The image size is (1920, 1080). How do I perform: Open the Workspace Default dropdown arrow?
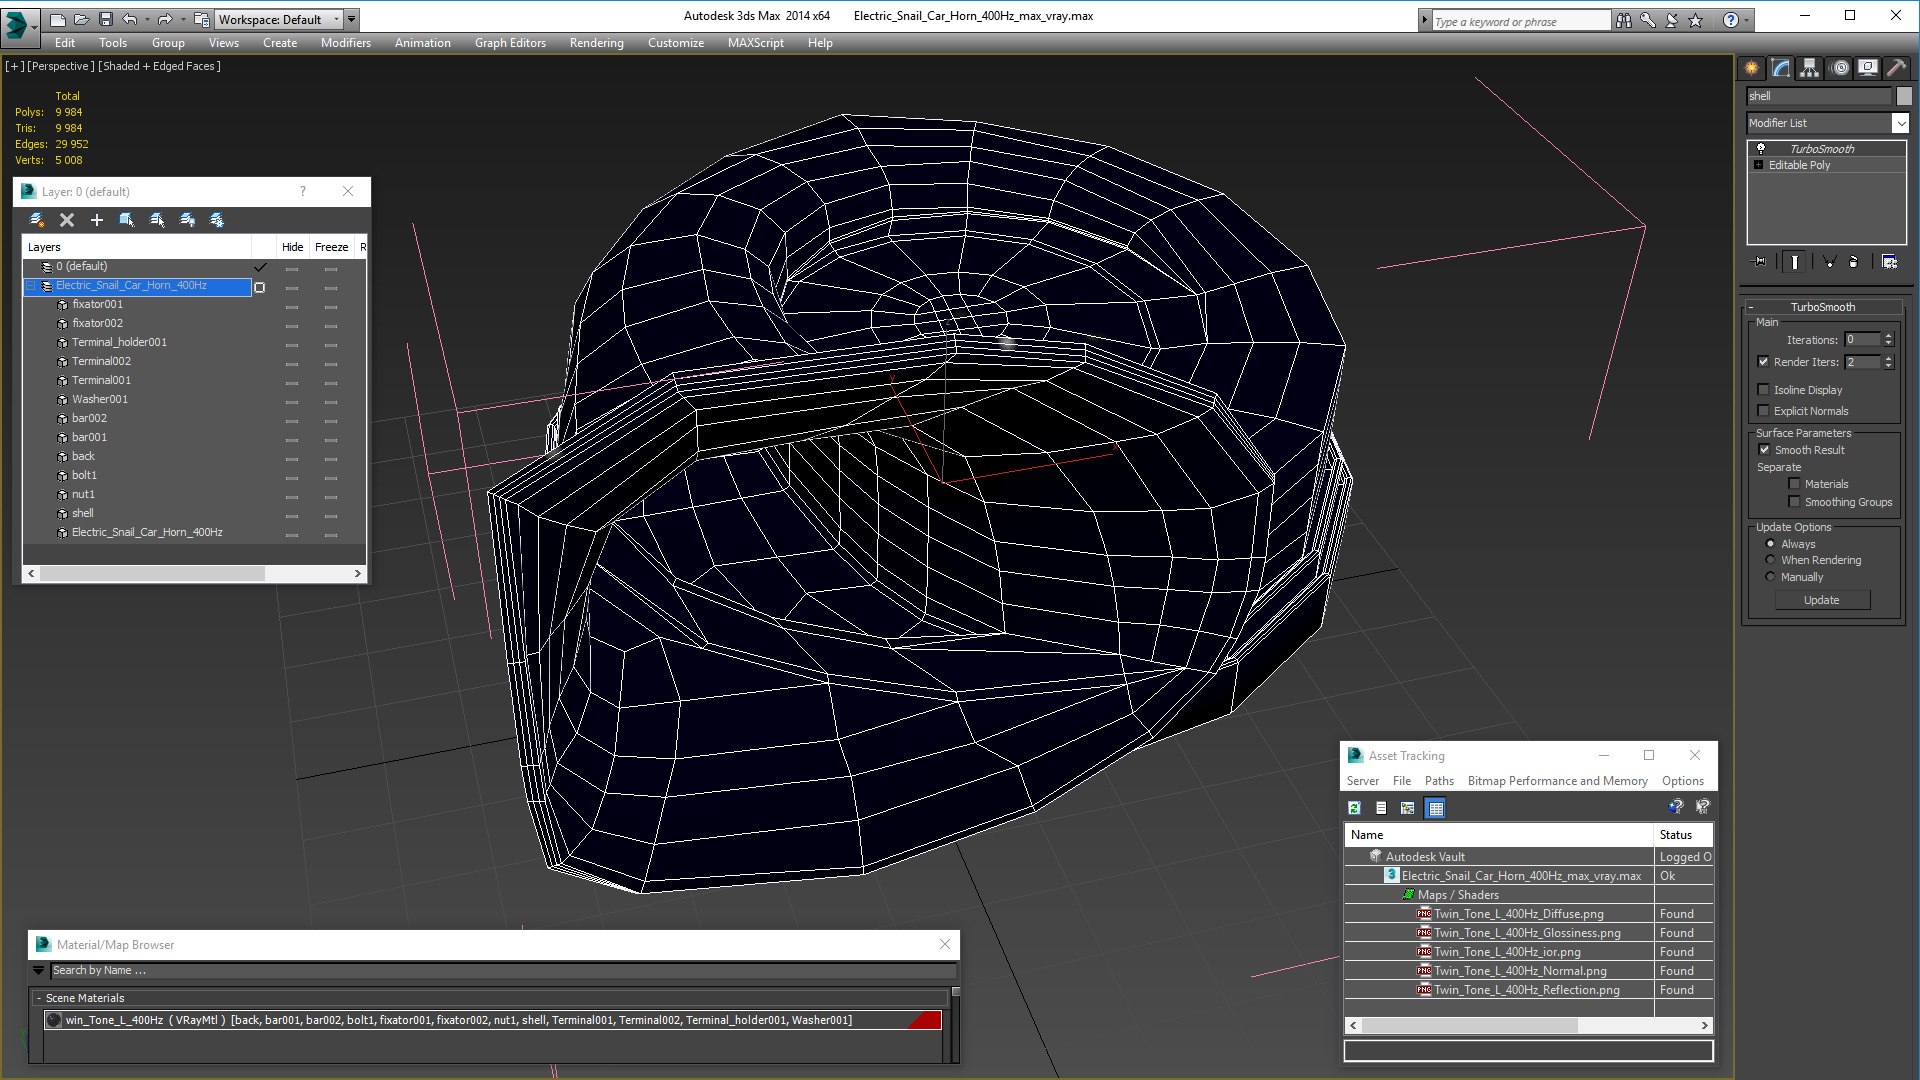point(337,19)
